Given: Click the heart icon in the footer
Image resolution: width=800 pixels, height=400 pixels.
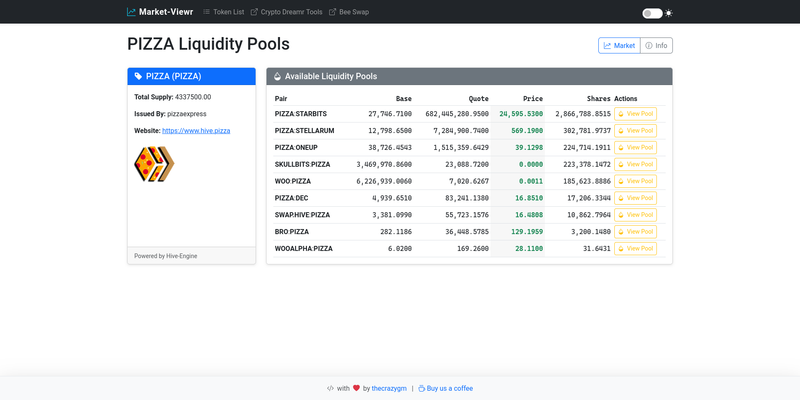Looking at the screenshot, I should coord(356,388).
